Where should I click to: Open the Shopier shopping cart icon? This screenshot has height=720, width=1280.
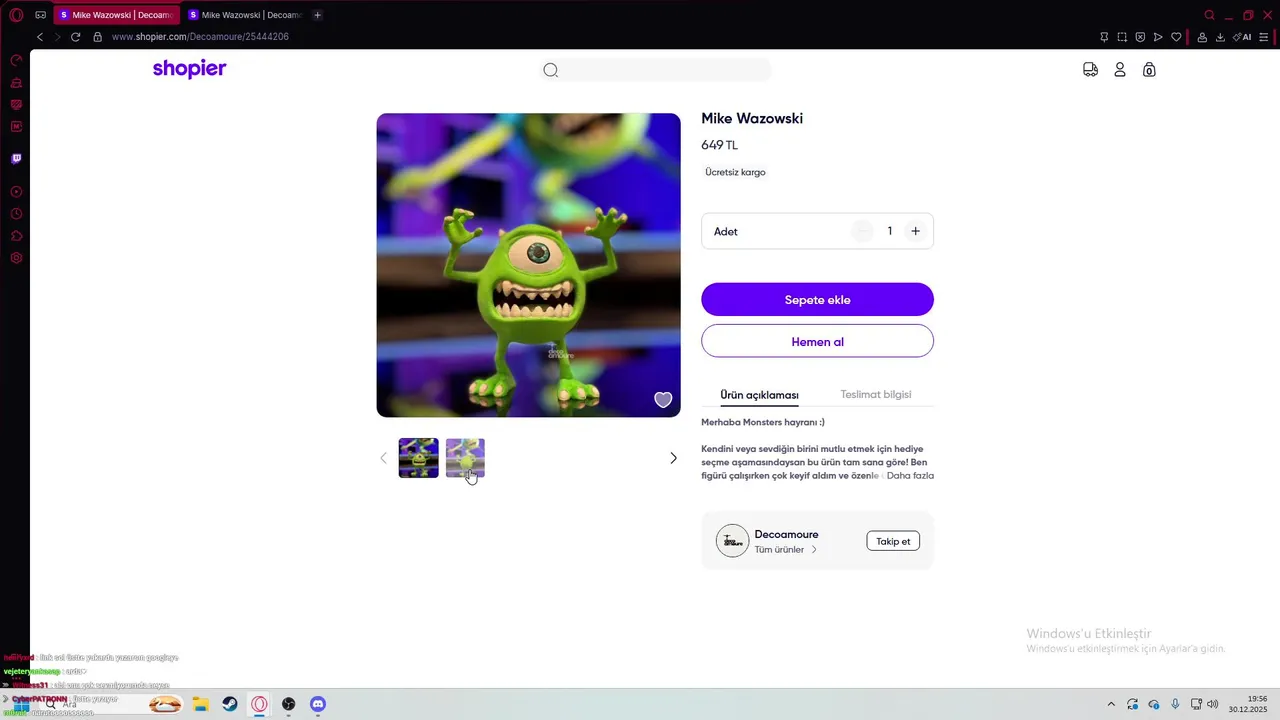coord(1149,69)
